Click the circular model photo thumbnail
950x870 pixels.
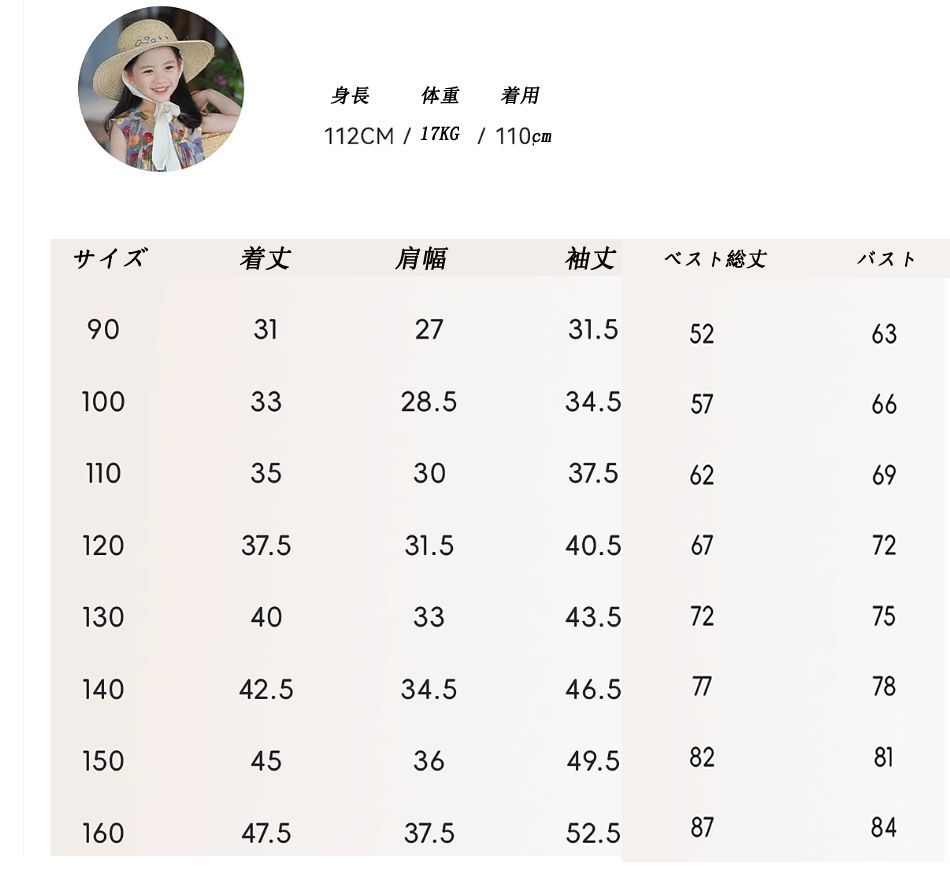tap(161, 89)
